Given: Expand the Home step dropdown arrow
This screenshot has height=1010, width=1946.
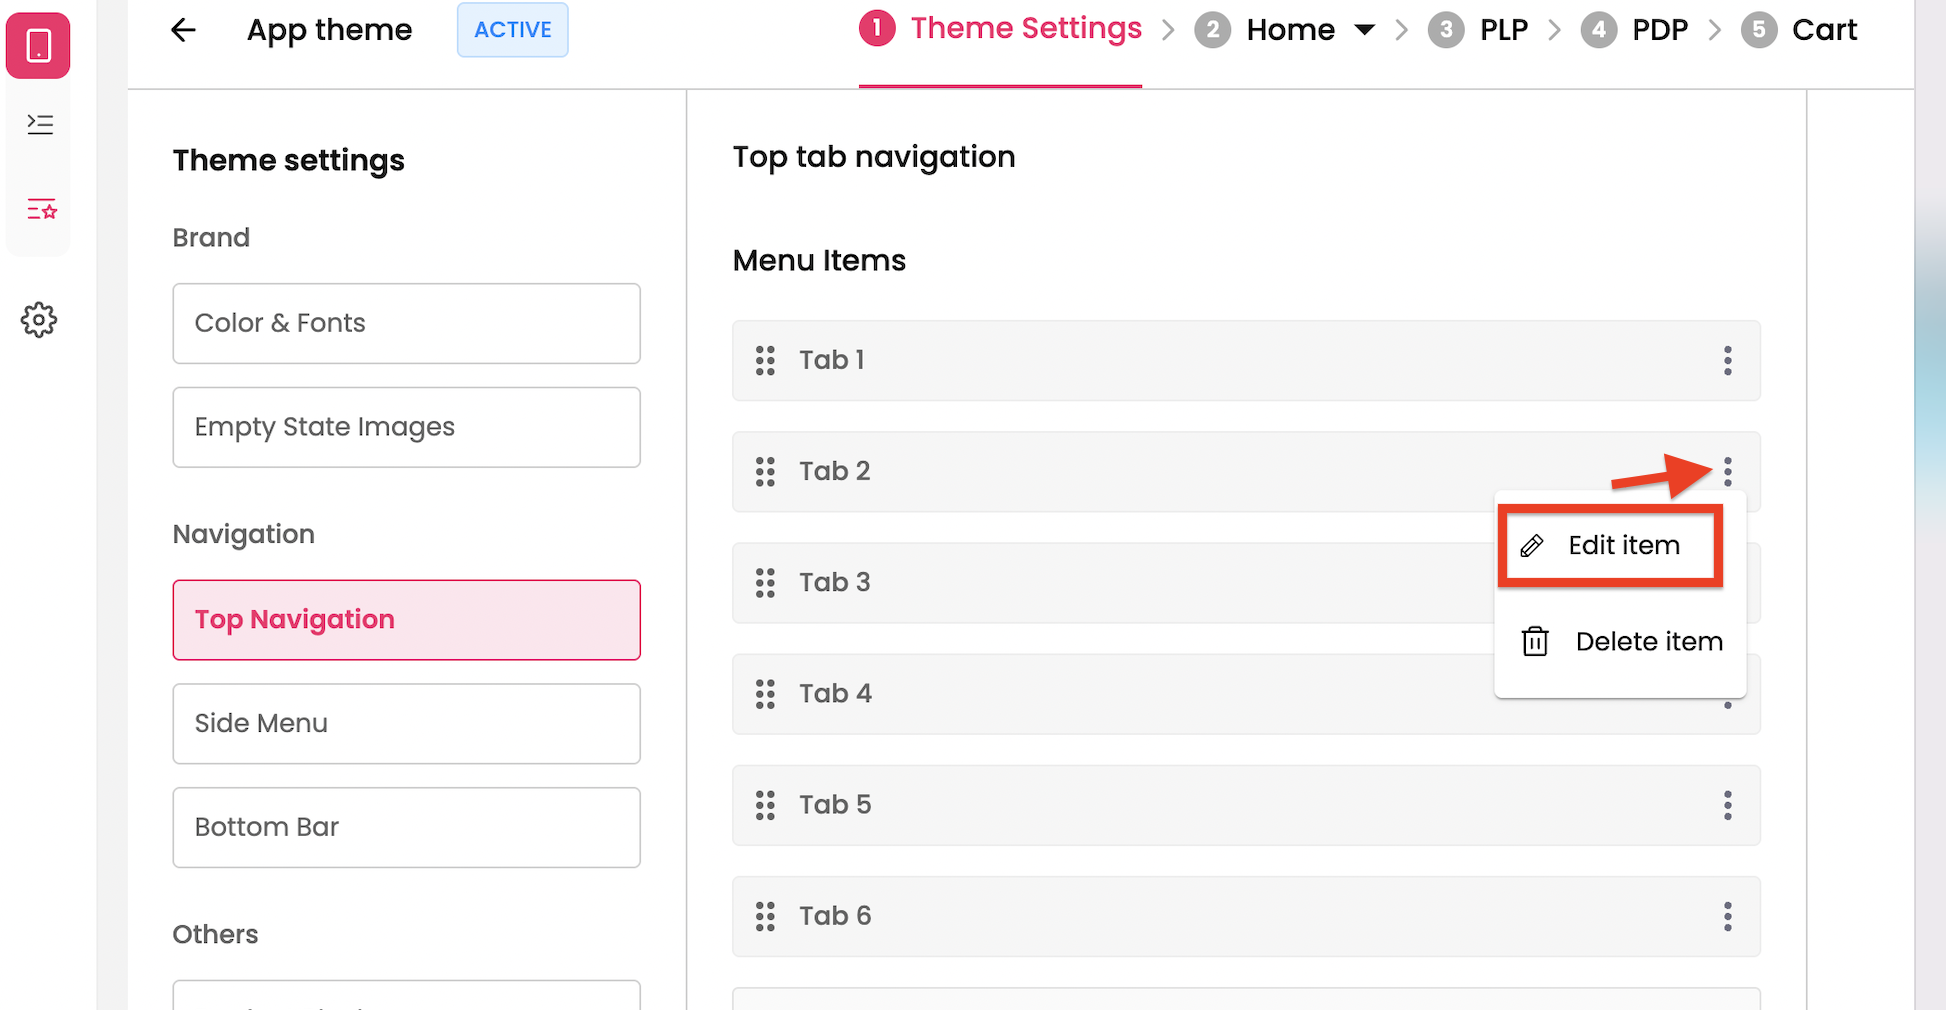Looking at the screenshot, I should (x=1364, y=30).
